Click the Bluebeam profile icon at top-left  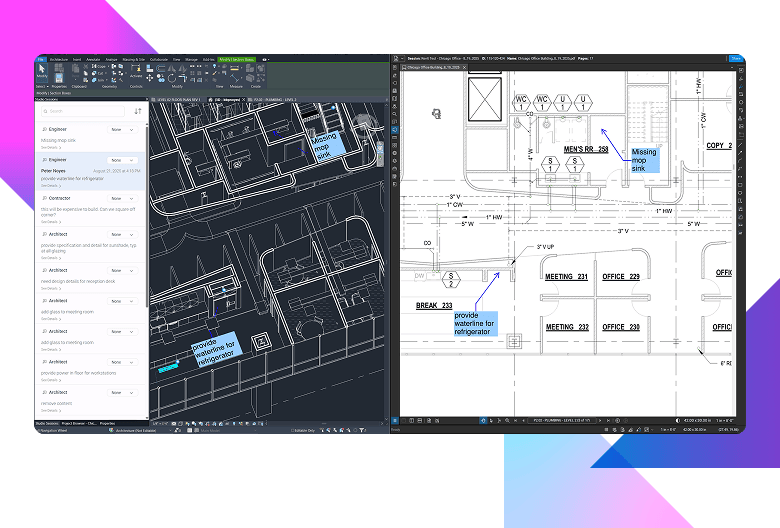pos(395,59)
